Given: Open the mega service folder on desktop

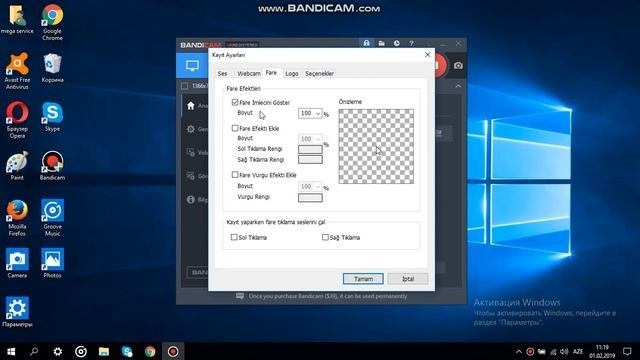Looking at the screenshot, I should [x=17, y=19].
